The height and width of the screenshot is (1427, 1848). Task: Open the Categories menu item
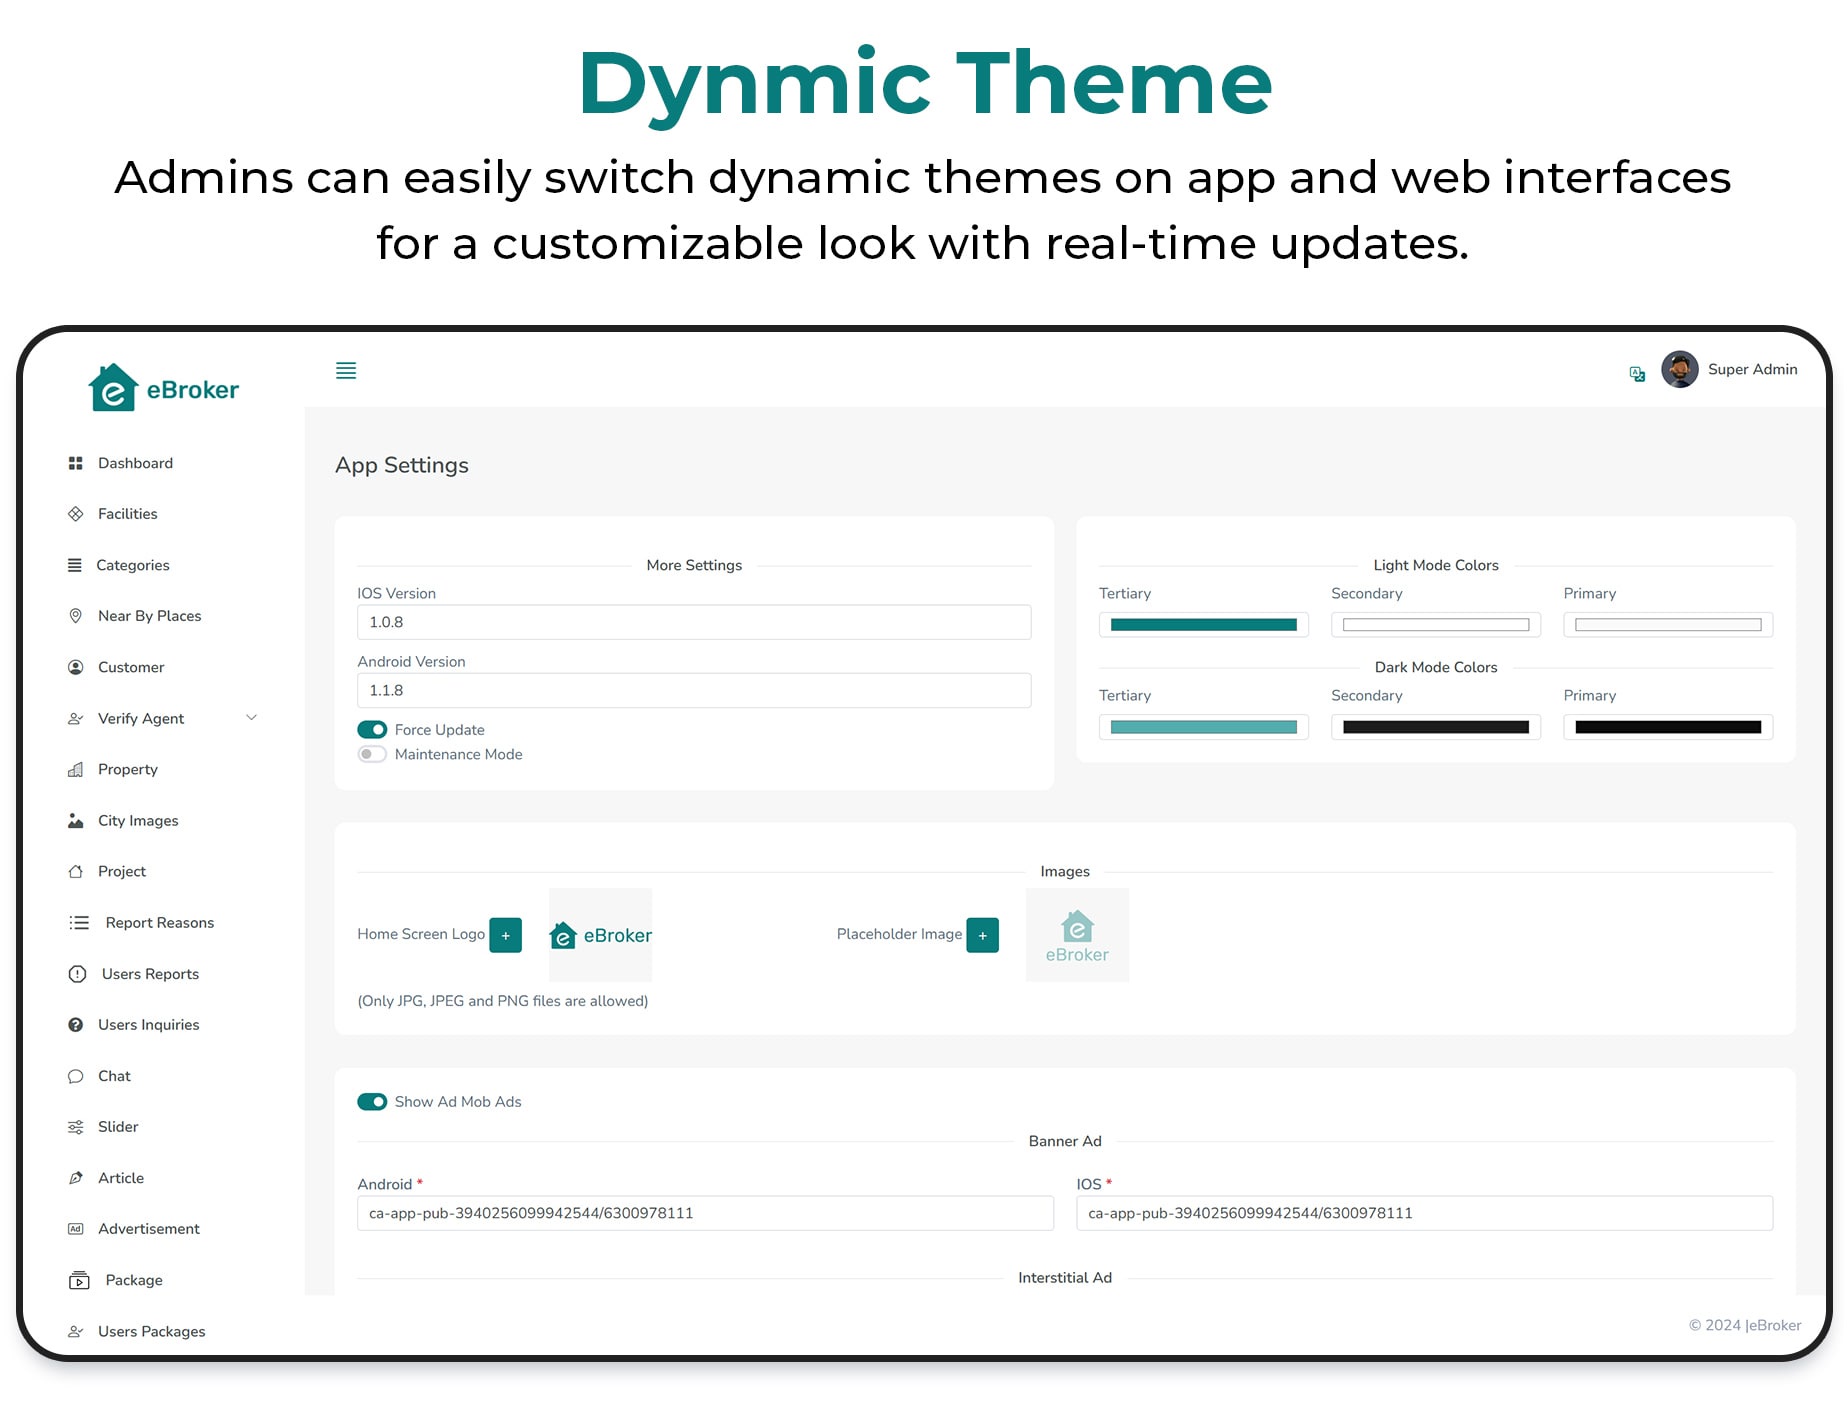(x=133, y=565)
